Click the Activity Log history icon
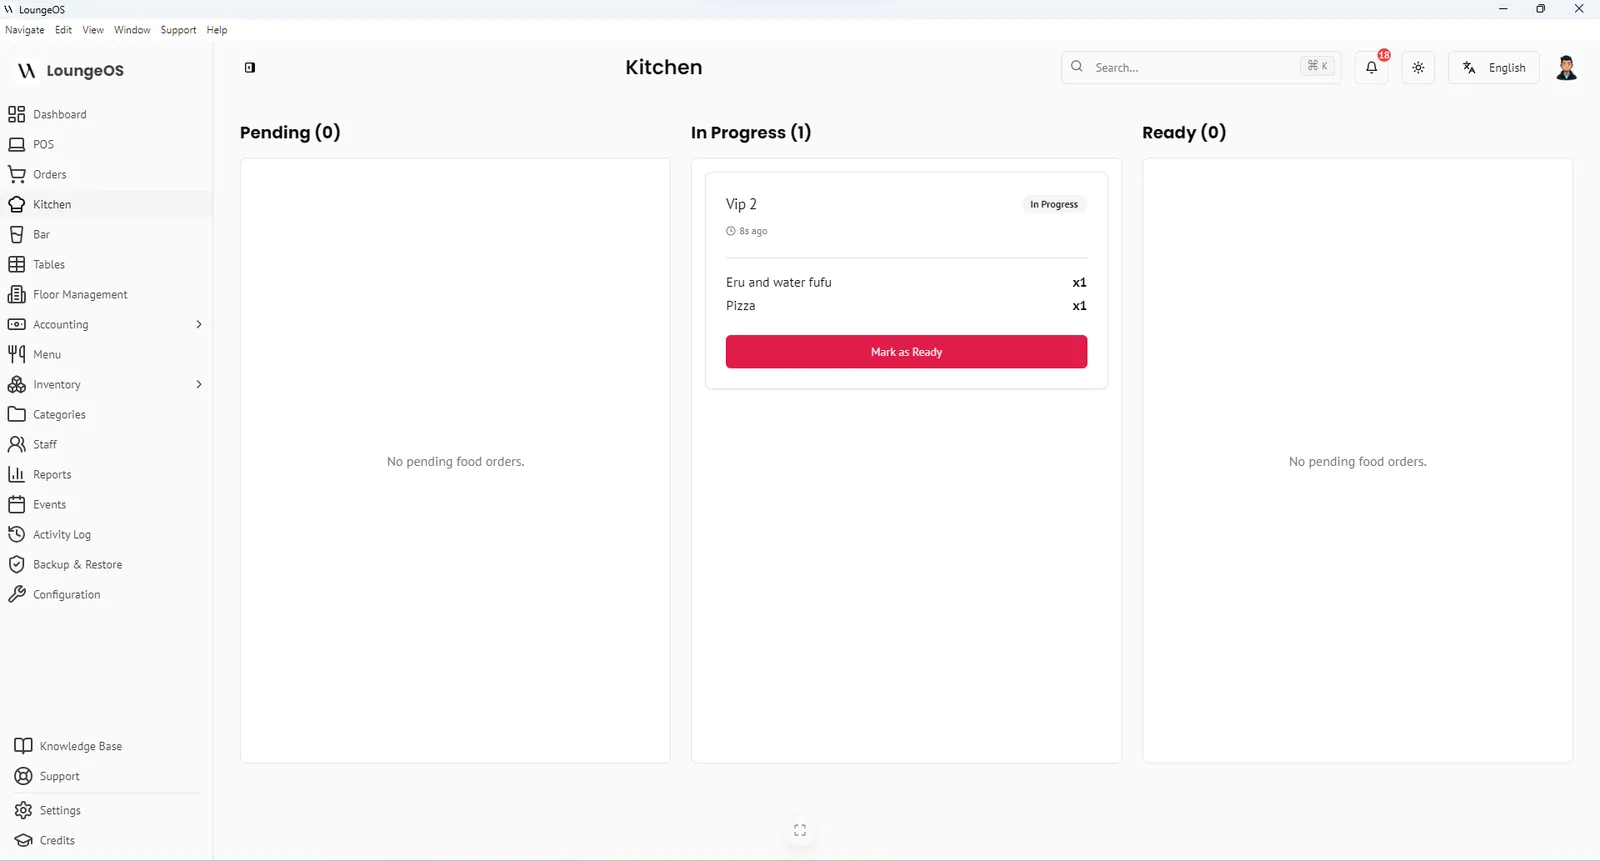This screenshot has height=861, width=1600. click(x=17, y=534)
